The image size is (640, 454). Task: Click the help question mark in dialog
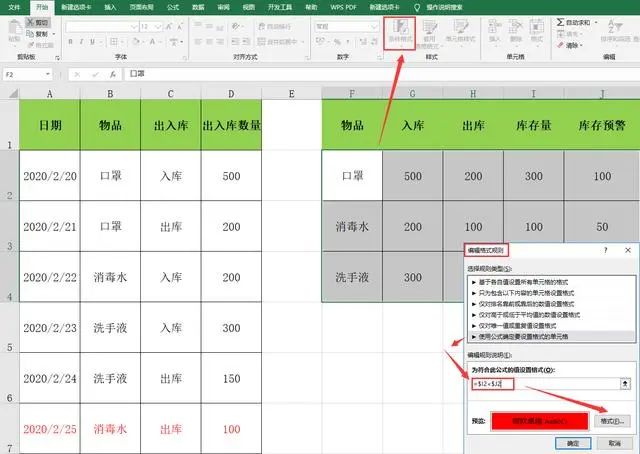(604, 248)
